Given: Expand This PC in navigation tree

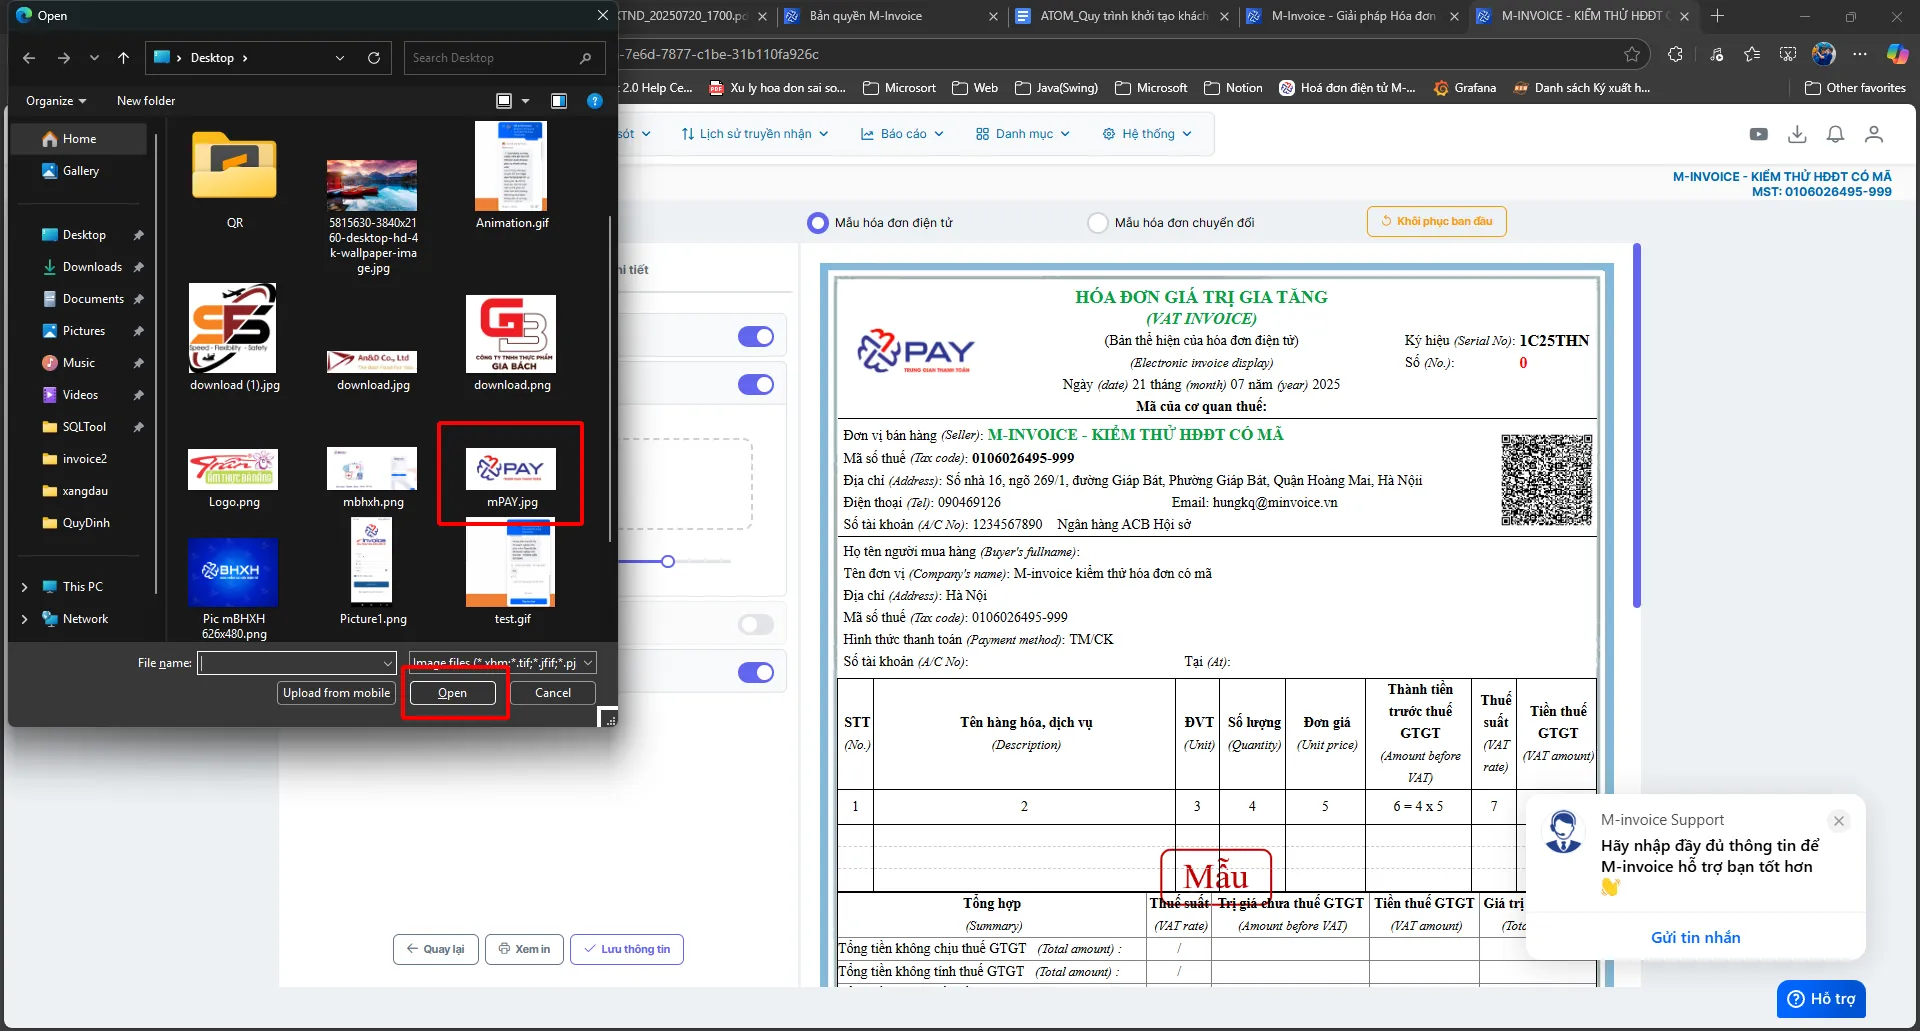Looking at the screenshot, I should click(25, 587).
